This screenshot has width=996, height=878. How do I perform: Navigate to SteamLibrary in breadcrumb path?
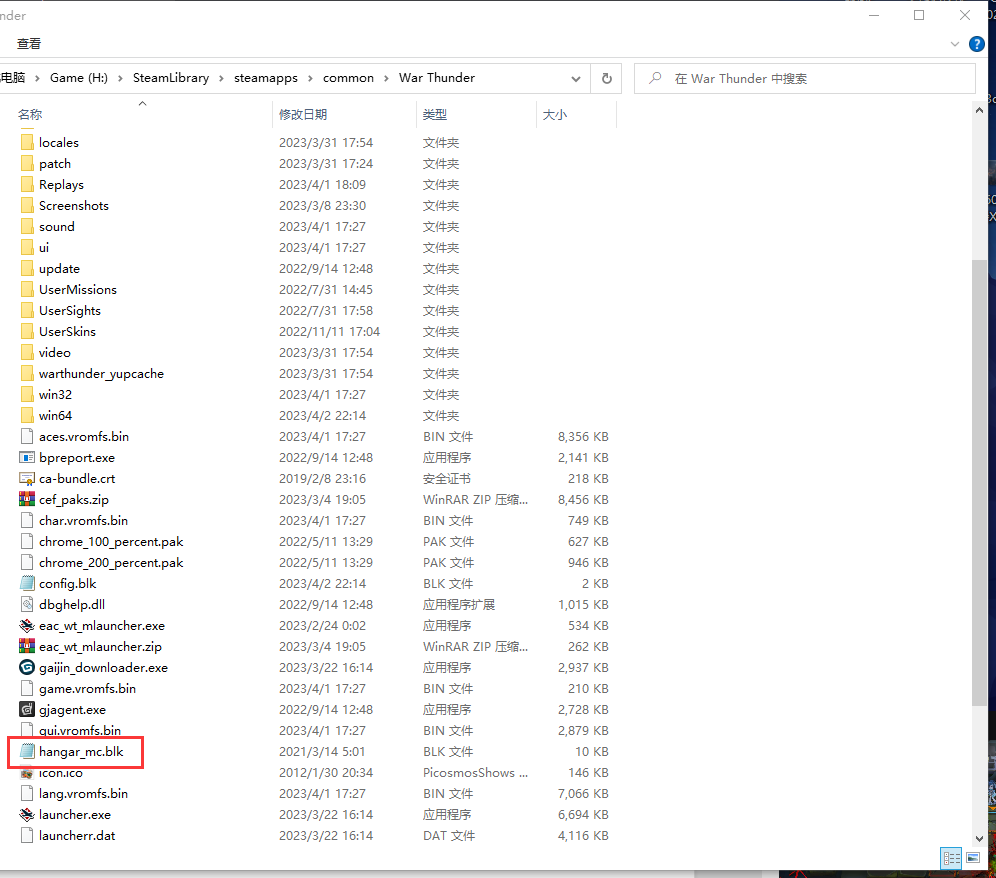click(x=171, y=78)
